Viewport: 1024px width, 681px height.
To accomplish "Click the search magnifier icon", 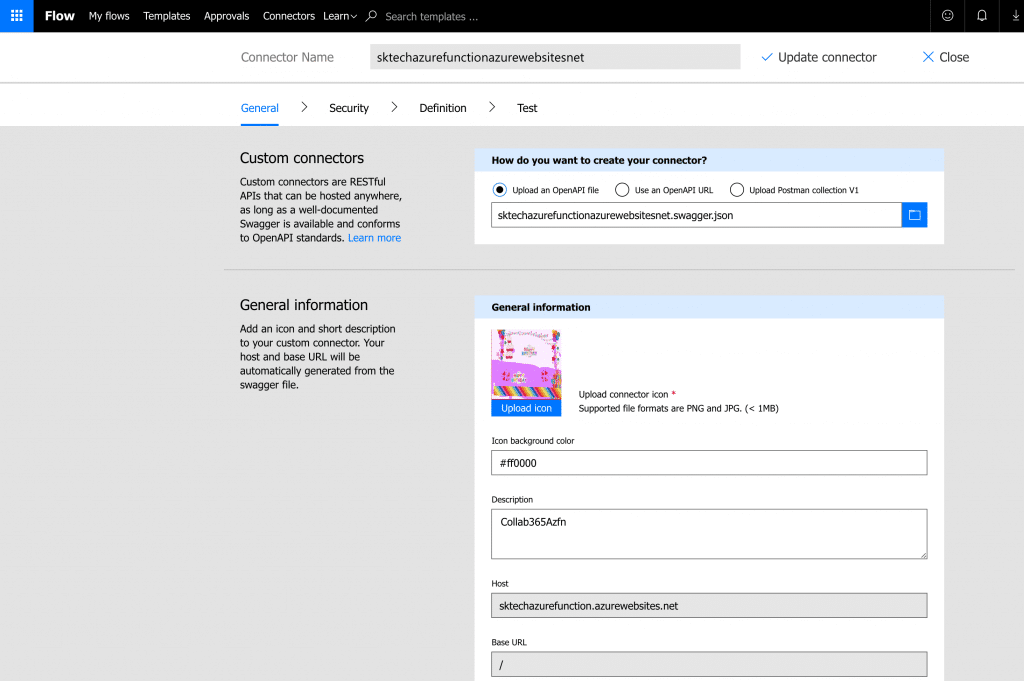I will coord(371,16).
